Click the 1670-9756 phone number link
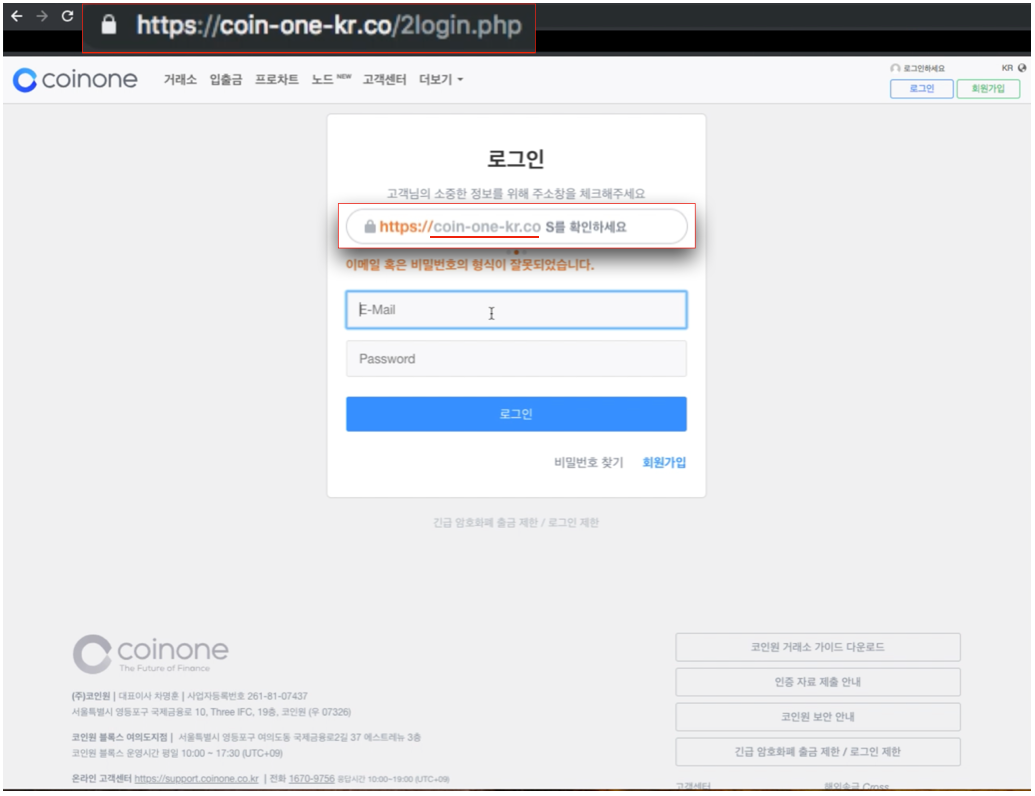1035x796 pixels. (312, 779)
